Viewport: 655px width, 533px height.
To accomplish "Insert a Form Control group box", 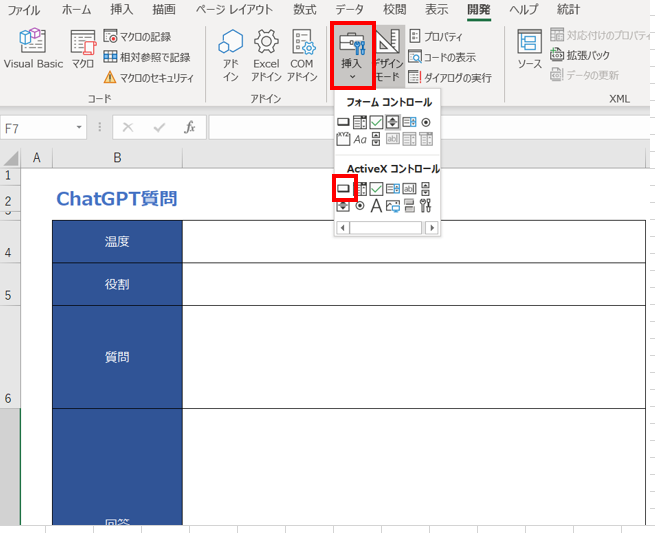I will click(343, 139).
